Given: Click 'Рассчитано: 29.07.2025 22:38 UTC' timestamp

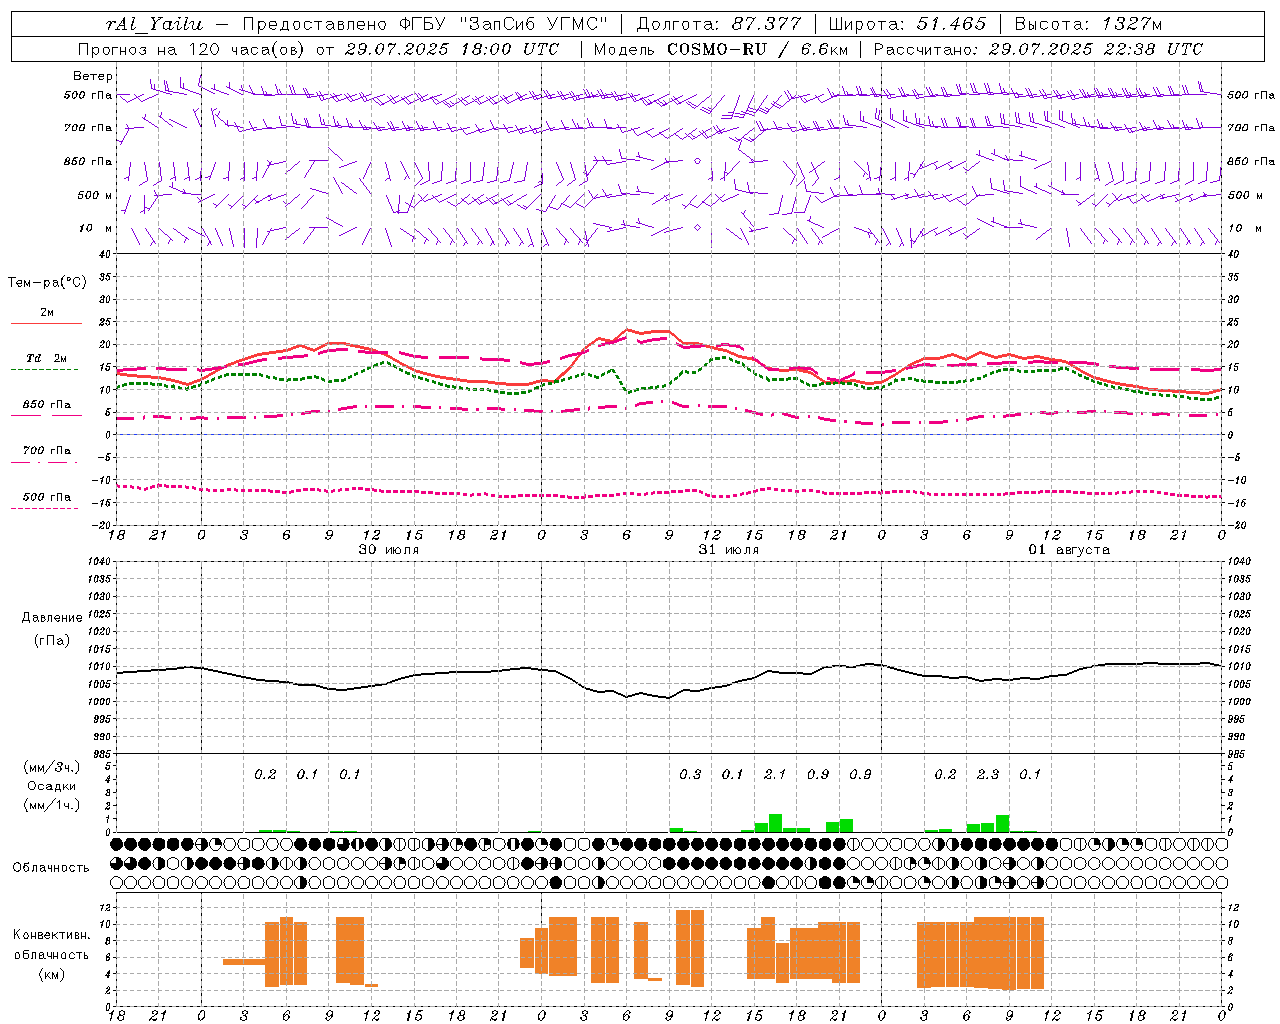Looking at the screenshot, I should (1038, 49).
